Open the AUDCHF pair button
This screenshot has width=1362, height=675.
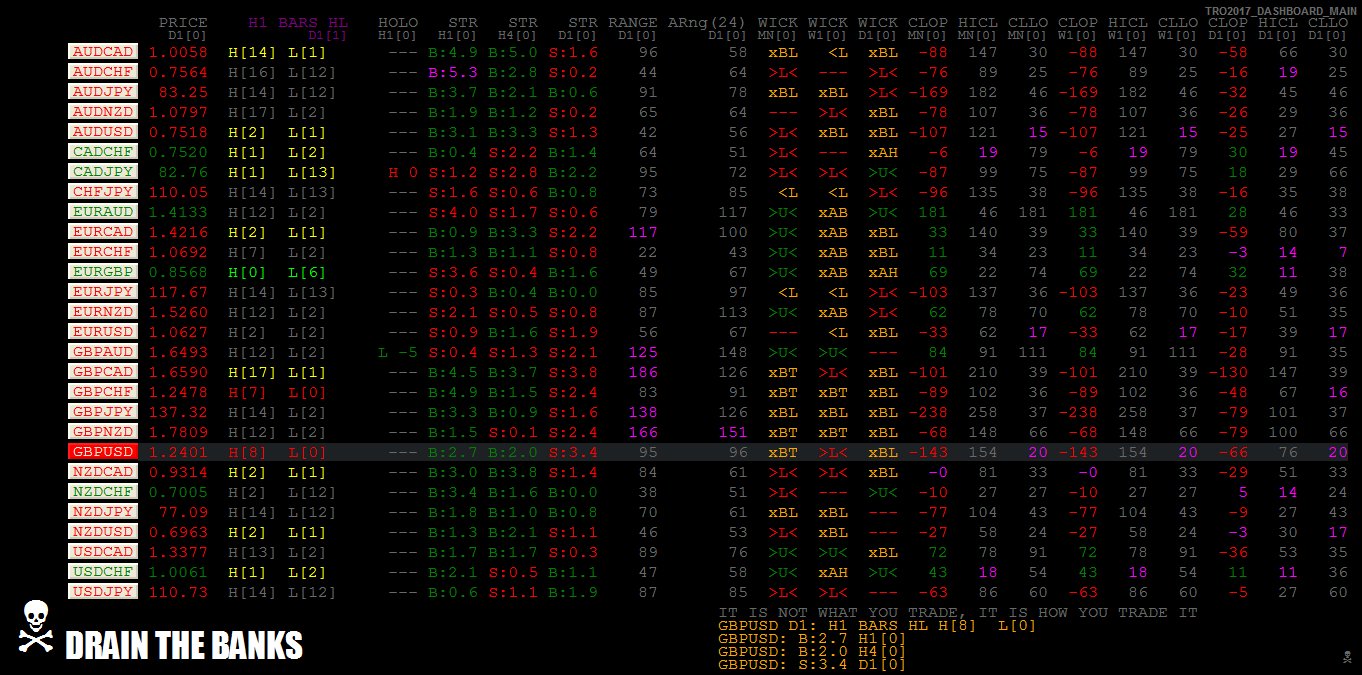pyautogui.click(x=103, y=71)
